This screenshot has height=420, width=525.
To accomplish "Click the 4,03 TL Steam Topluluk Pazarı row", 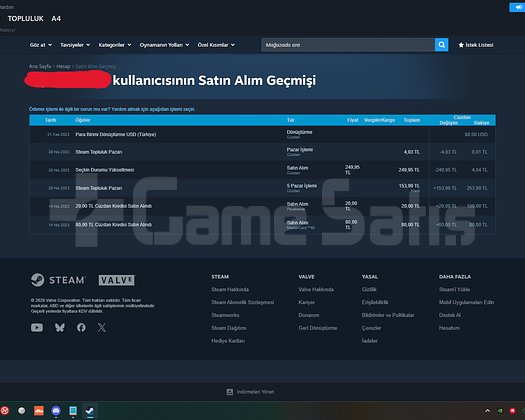I will (262, 152).
